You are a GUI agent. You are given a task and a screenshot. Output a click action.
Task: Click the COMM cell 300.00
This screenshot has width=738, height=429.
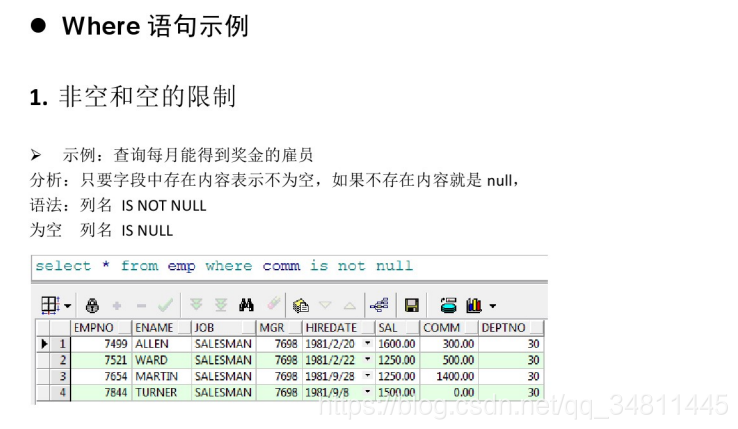point(449,344)
